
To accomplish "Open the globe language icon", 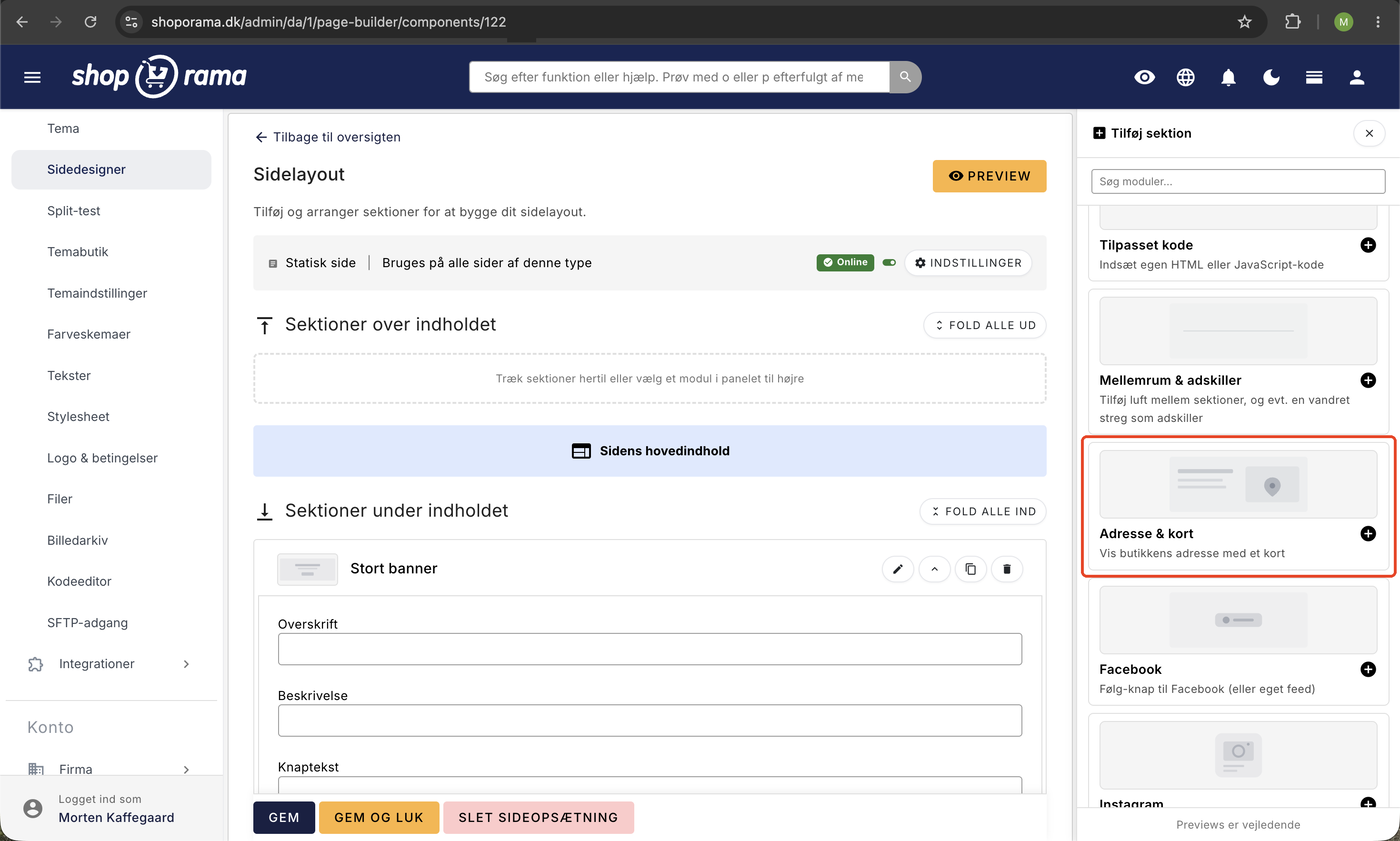I will pyautogui.click(x=1186, y=77).
